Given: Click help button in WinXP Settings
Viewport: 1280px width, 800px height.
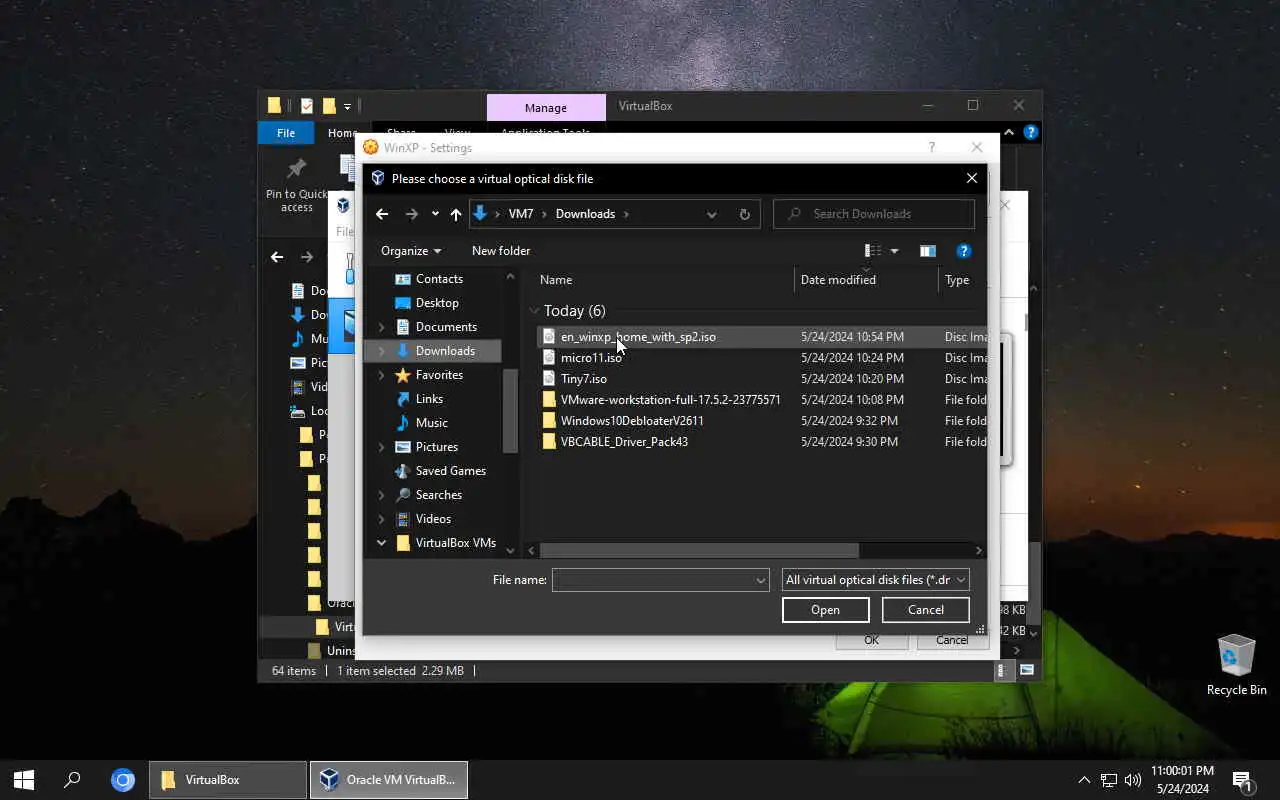Looking at the screenshot, I should pyautogui.click(x=932, y=148).
